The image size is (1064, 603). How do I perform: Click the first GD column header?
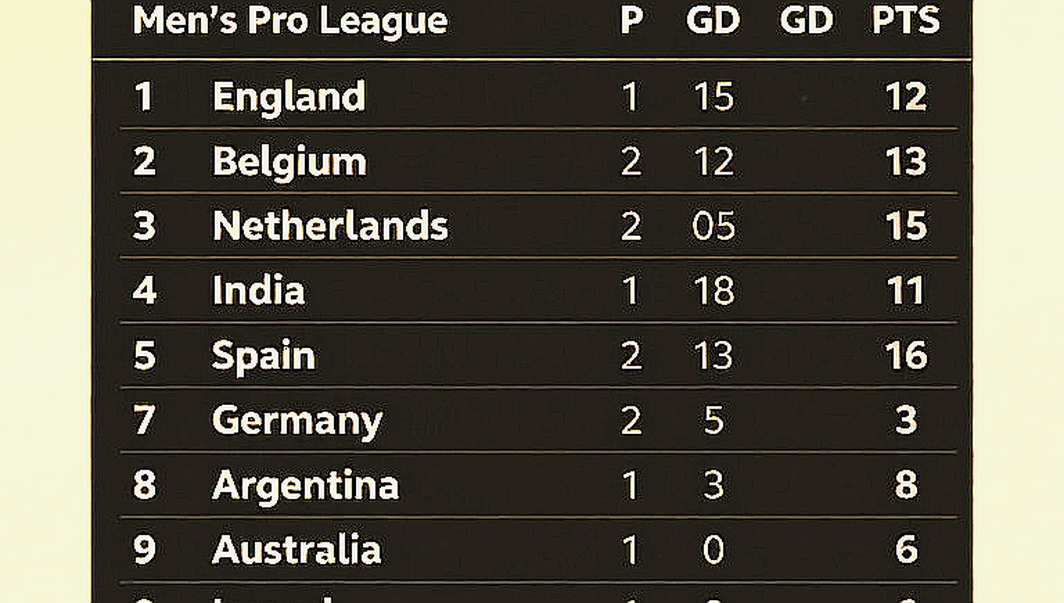[713, 20]
